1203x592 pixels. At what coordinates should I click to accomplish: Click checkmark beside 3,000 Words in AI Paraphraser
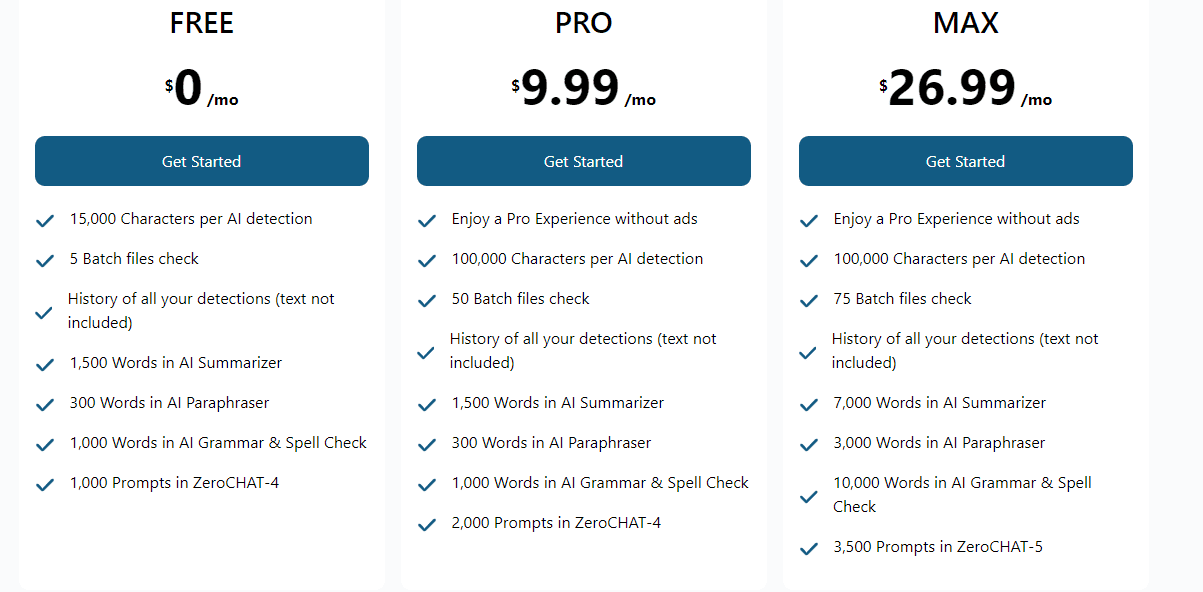[809, 445]
